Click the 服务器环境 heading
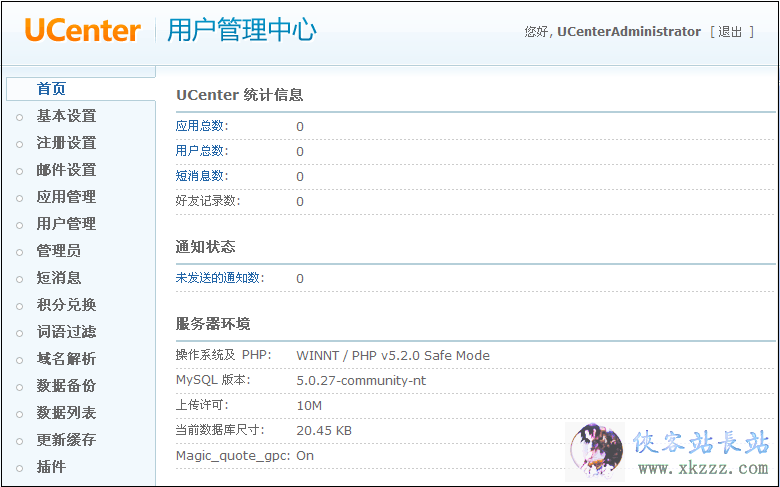This screenshot has width=780, height=487. [x=213, y=324]
